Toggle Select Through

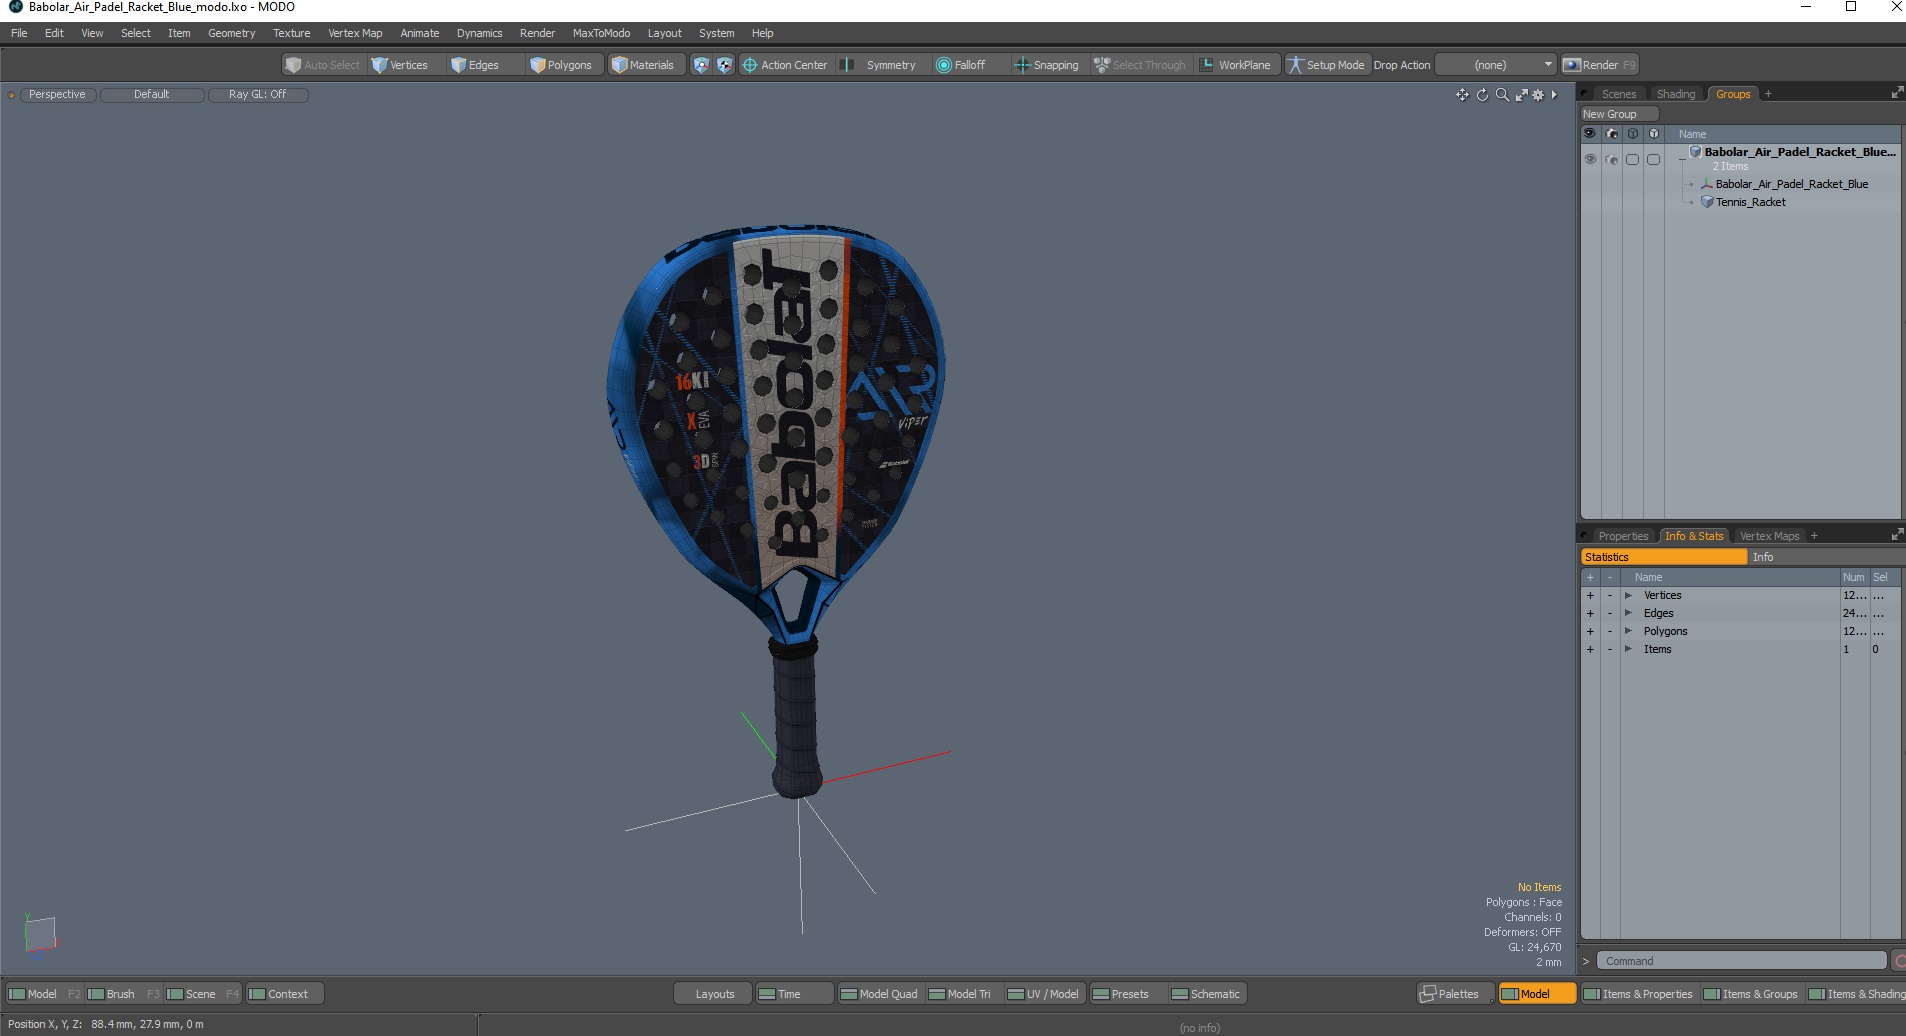pyautogui.click(x=1140, y=65)
